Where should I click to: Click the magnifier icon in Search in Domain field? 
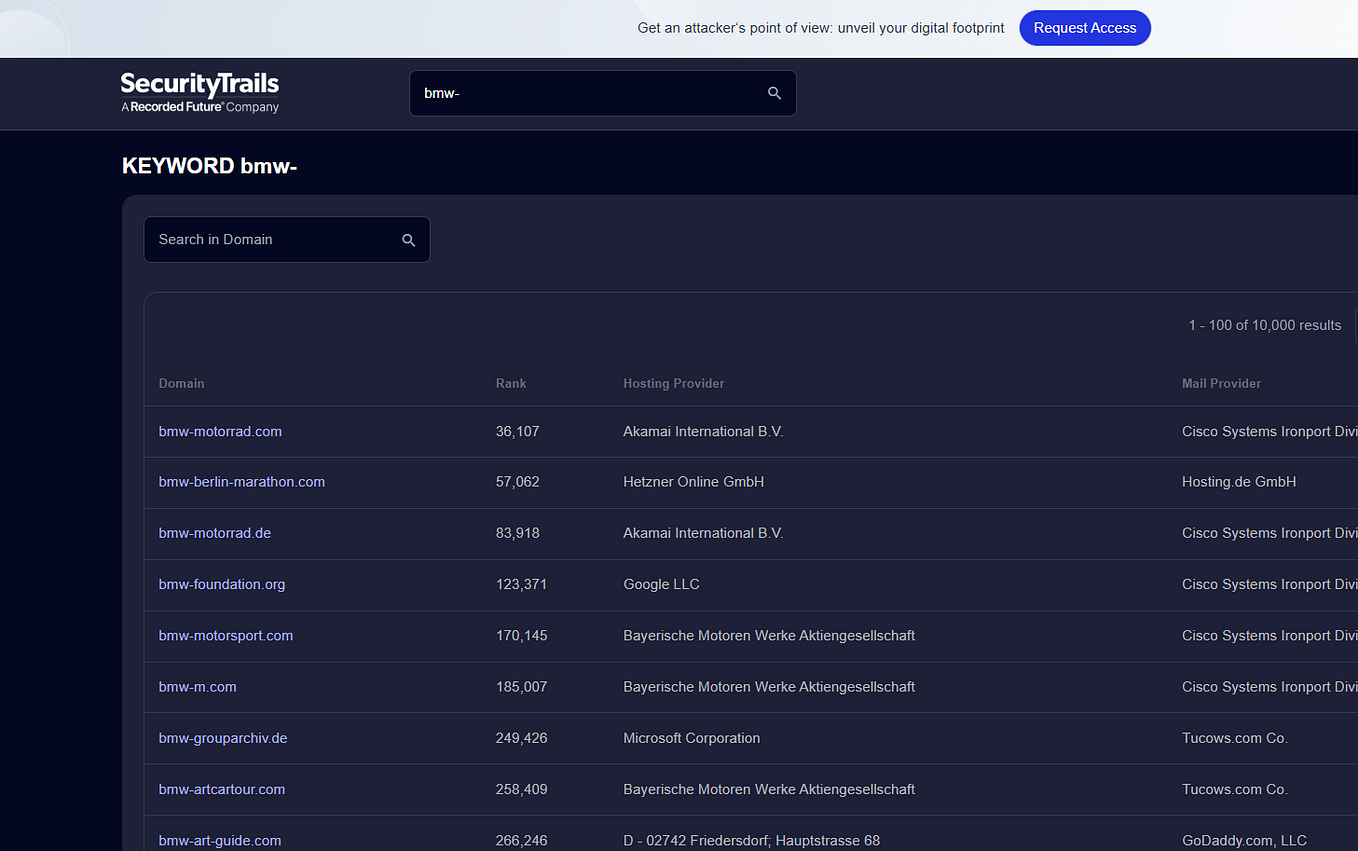pos(409,239)
